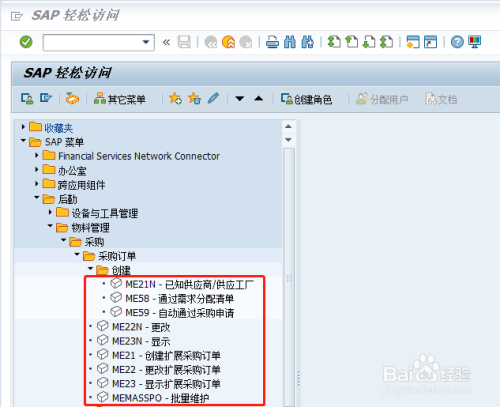The height and width of the screenshot is (407, 500).
Task: Click the Create New Session icon
Action: tap(413, 42)
